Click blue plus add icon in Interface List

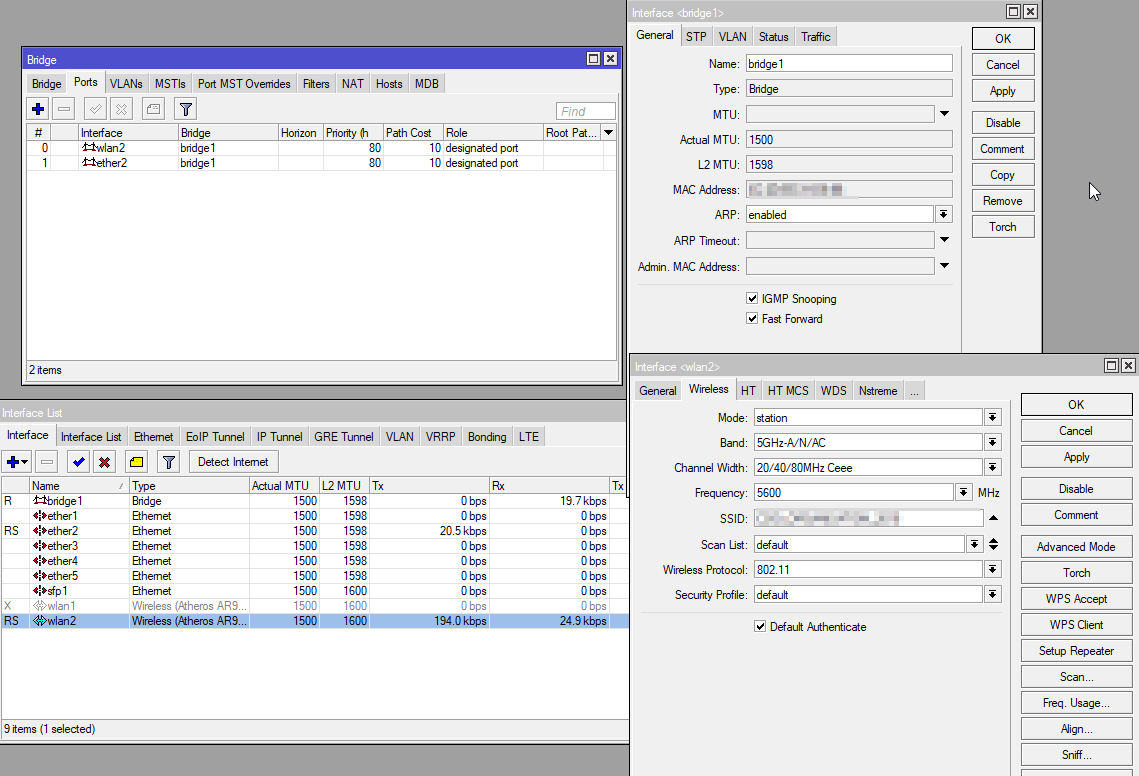[16, 462]
